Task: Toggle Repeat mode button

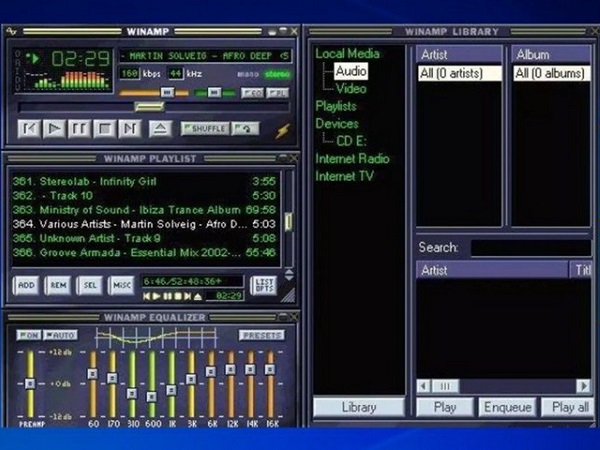Action: click(245, 129)
